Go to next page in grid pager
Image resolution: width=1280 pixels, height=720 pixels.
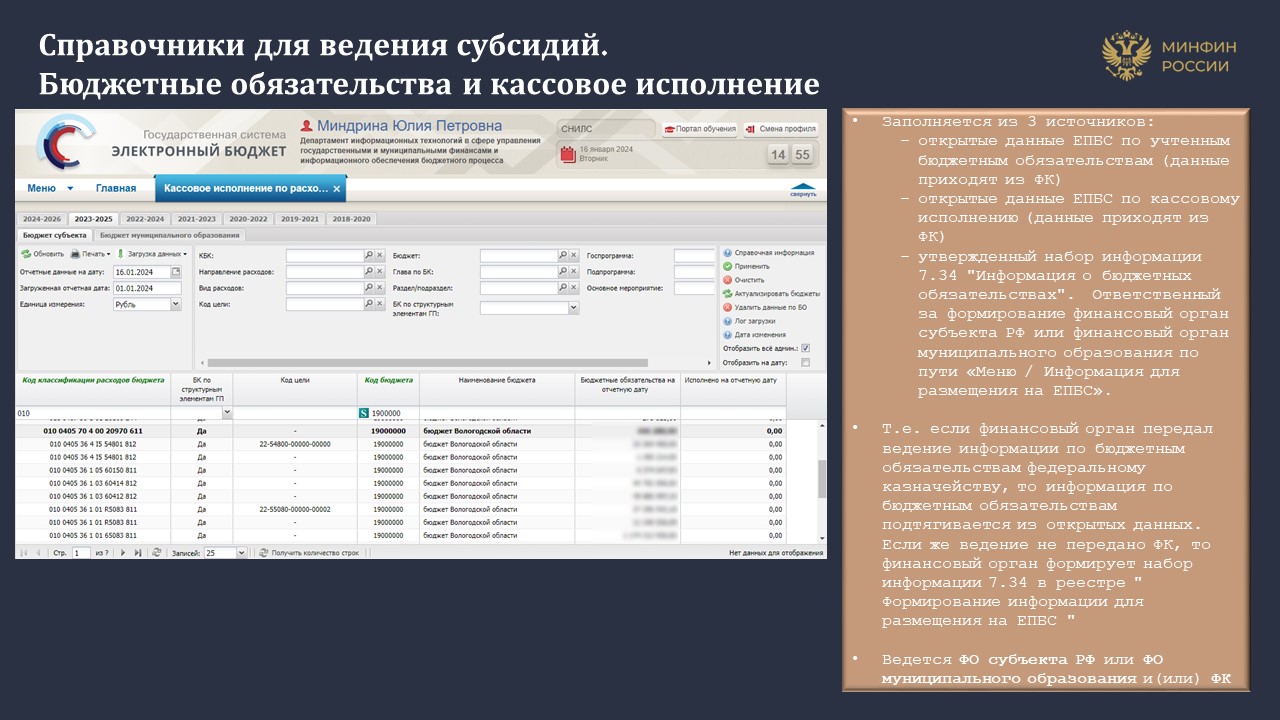pos(124,552)
